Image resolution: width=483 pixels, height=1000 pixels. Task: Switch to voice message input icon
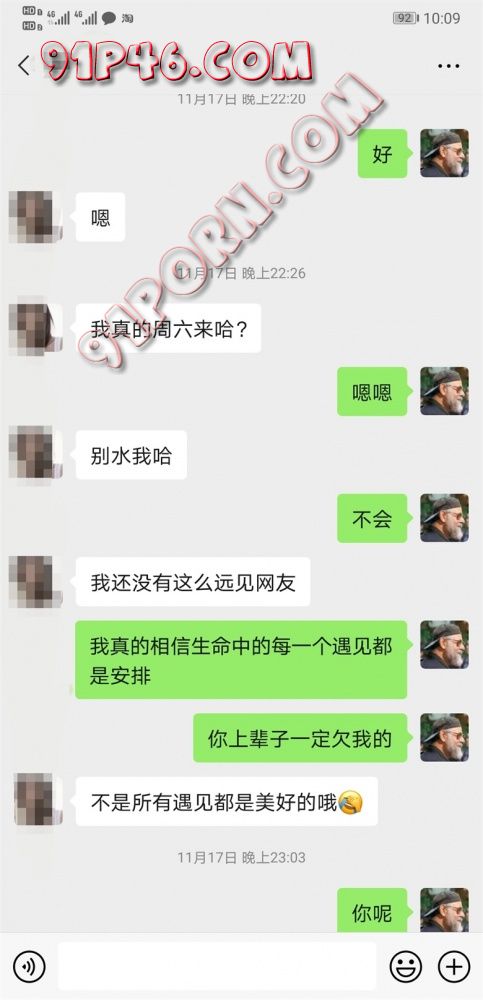pyautogui.click(x=29, y=967)
